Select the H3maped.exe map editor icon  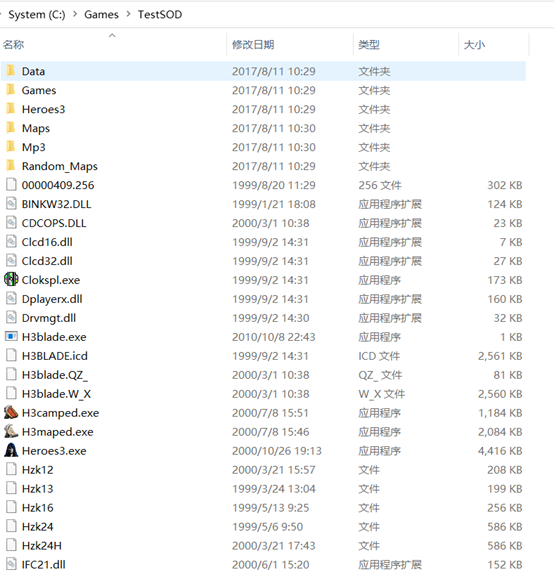[x=11, y=431]
